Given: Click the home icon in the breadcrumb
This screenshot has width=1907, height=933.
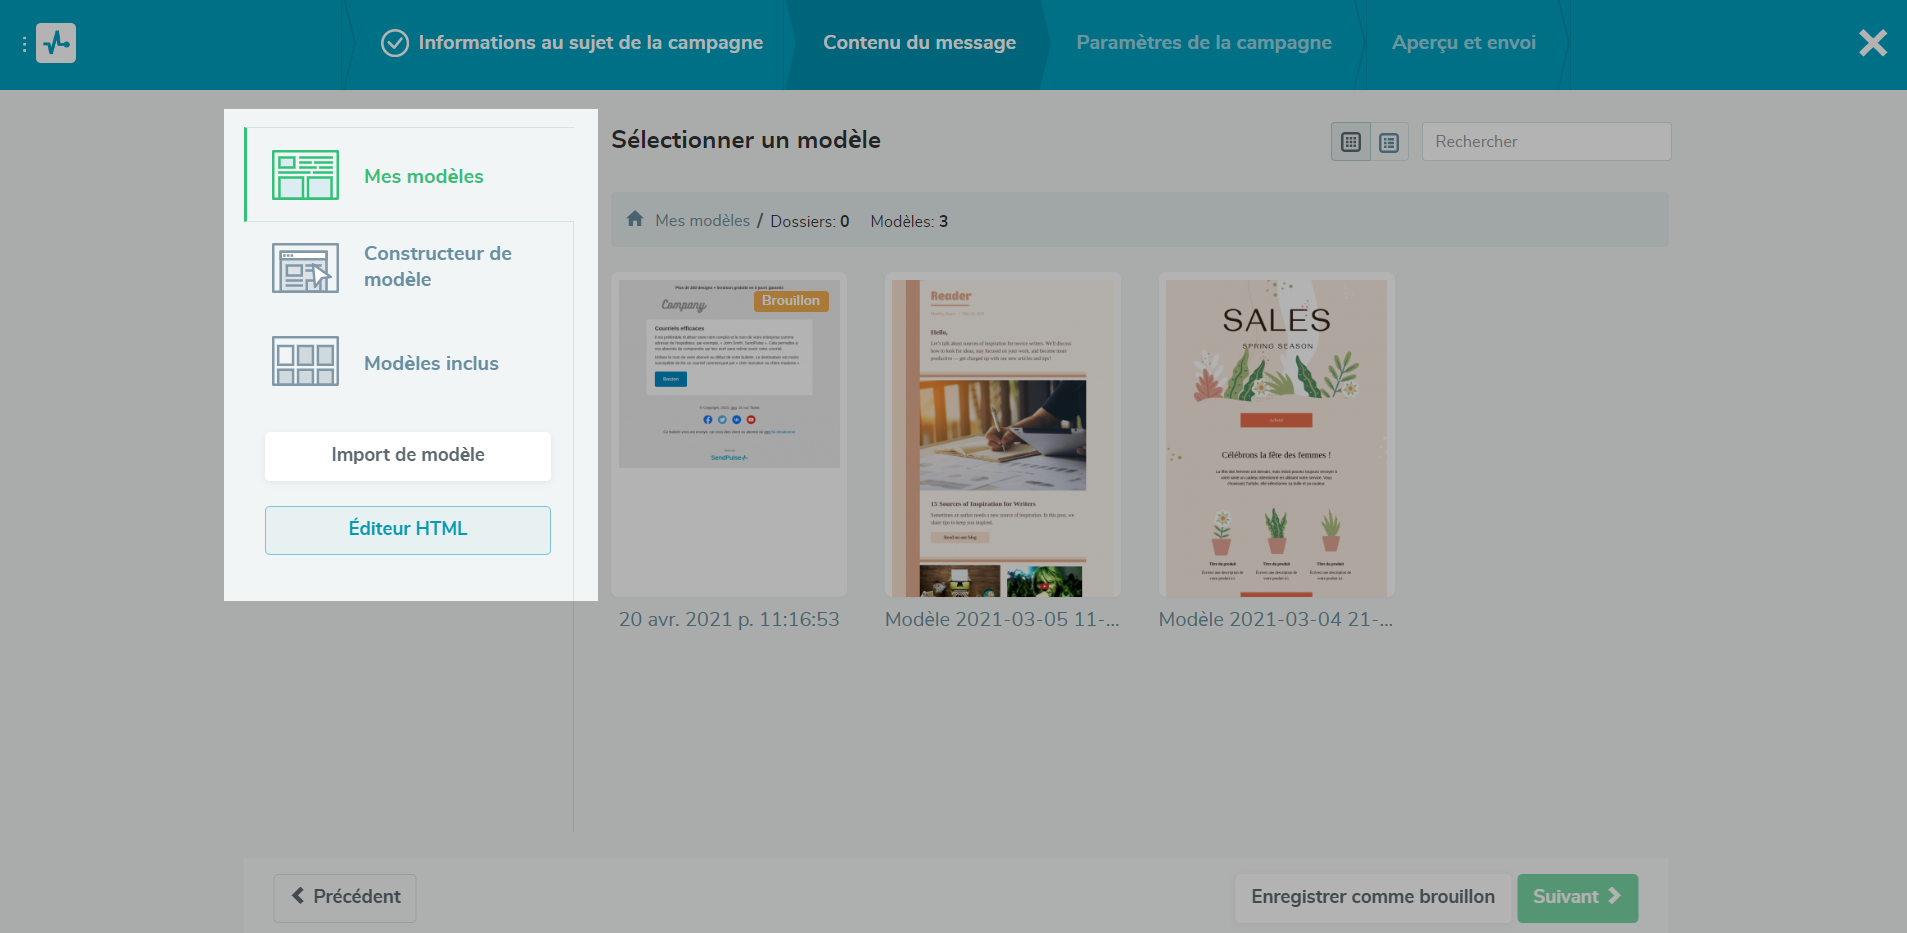Looking at the screenshot, I should [635, 219].
